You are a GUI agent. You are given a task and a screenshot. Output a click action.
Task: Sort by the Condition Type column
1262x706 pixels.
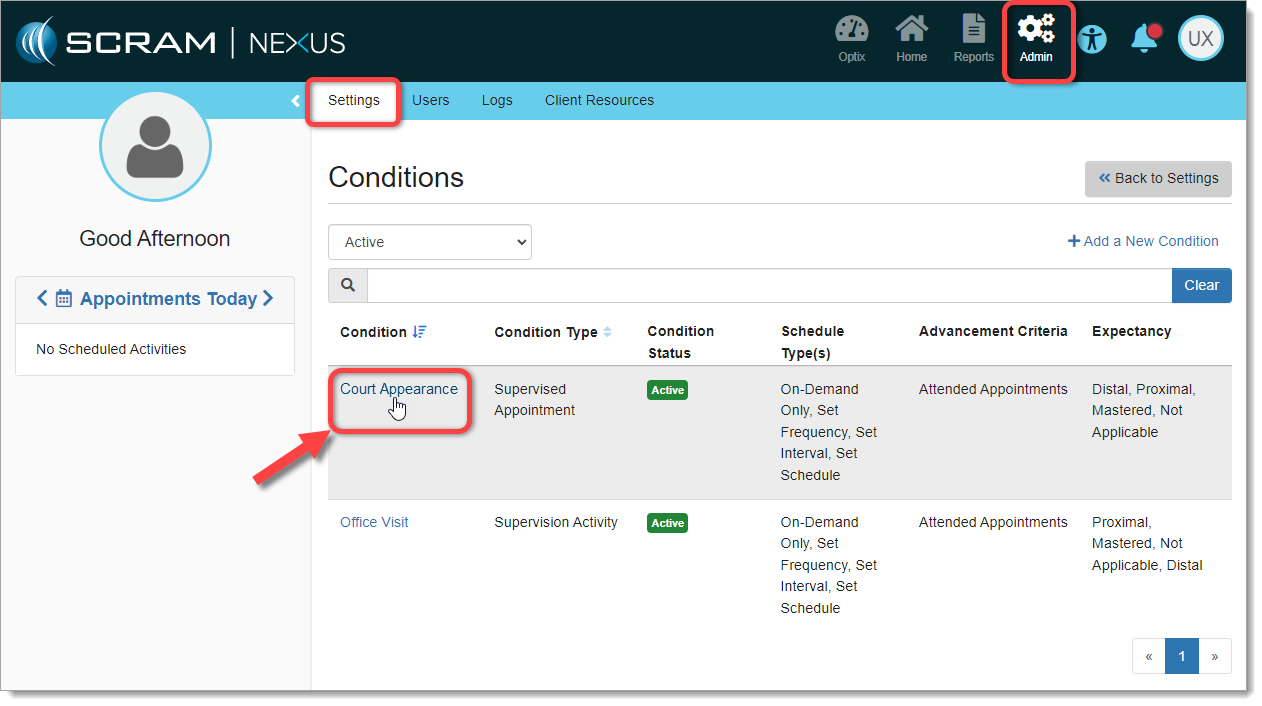607,332
